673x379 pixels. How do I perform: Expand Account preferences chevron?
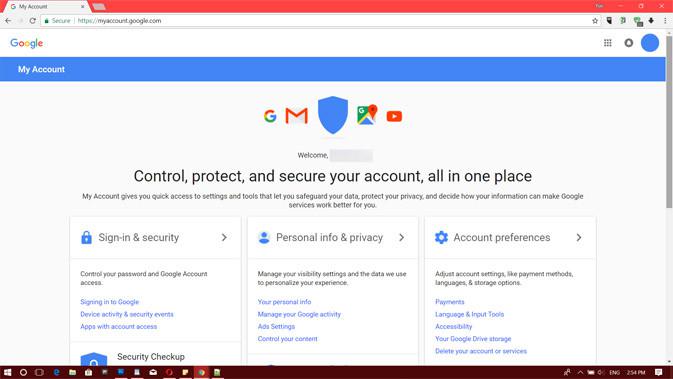click(579, 237)
